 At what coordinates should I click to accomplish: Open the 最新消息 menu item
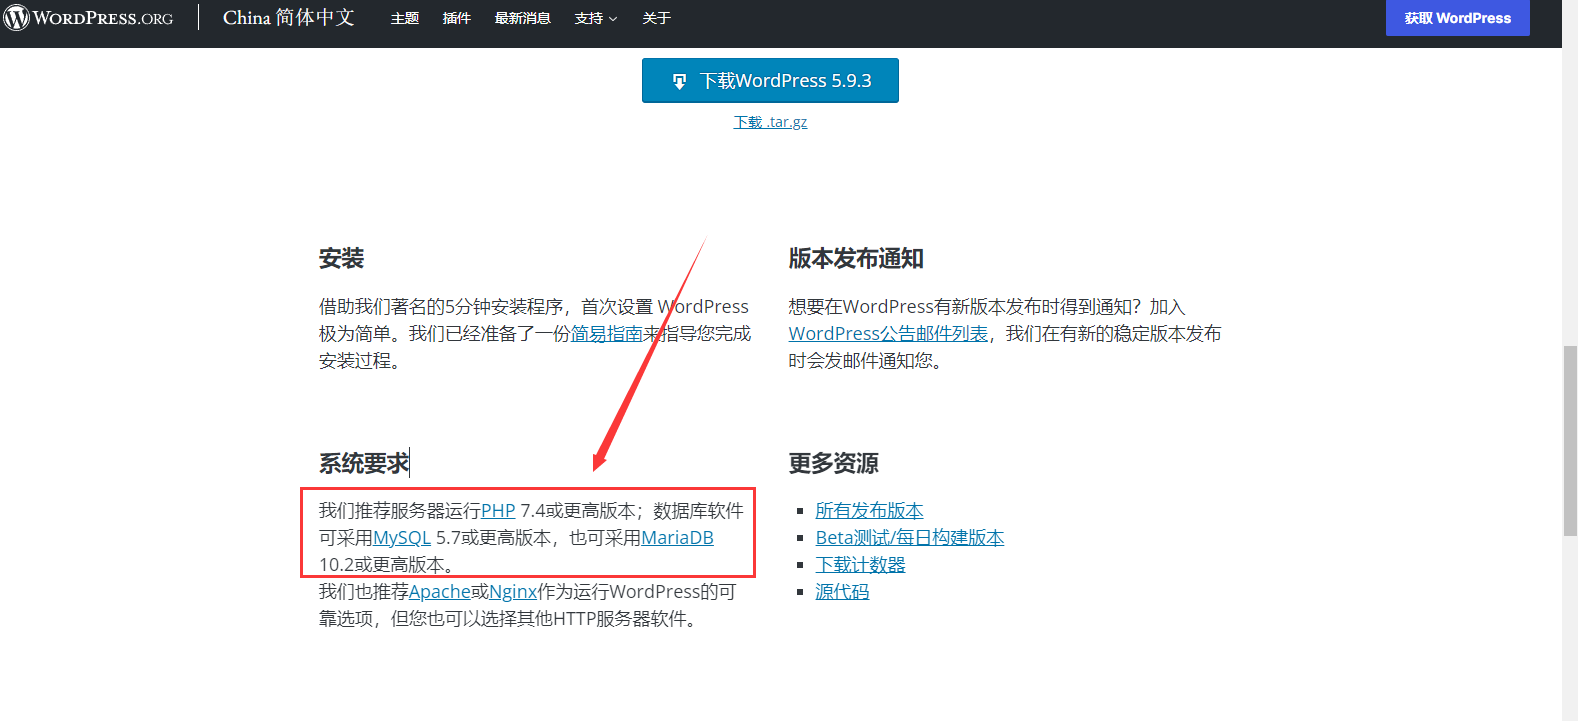coord(522,18)
